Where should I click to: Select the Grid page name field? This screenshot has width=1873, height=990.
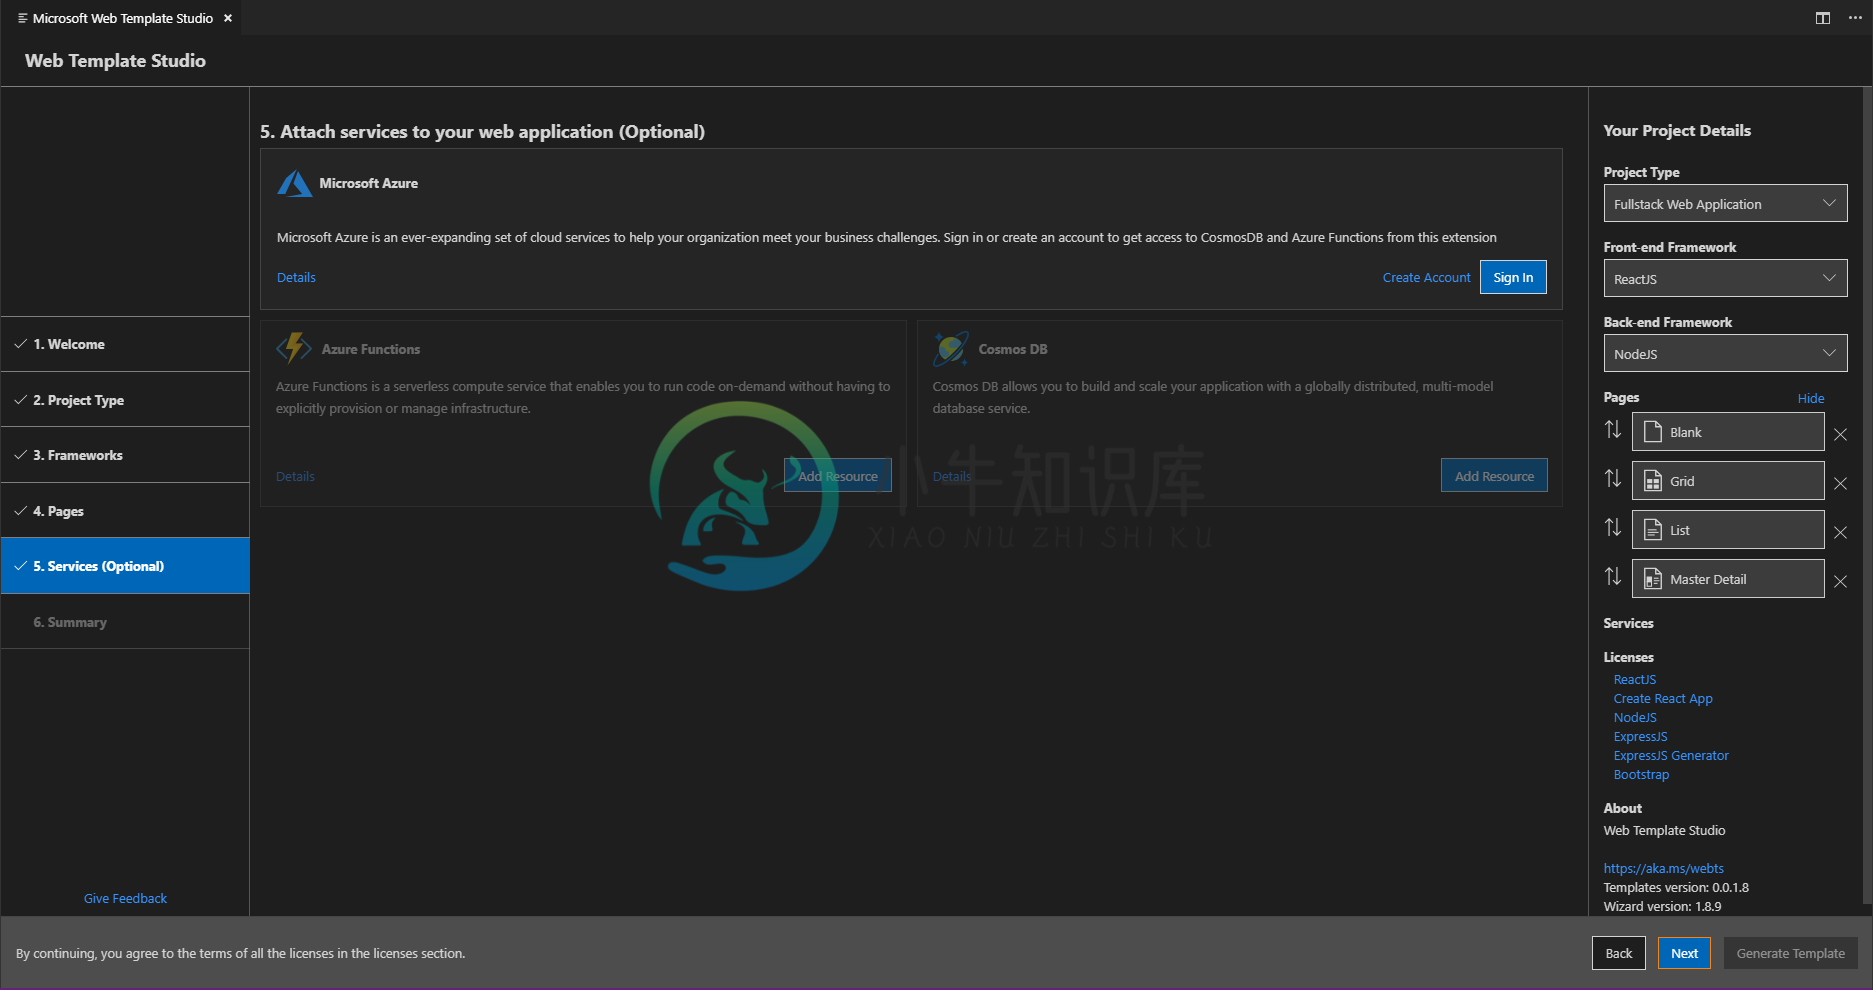(x=1728, y=481)
